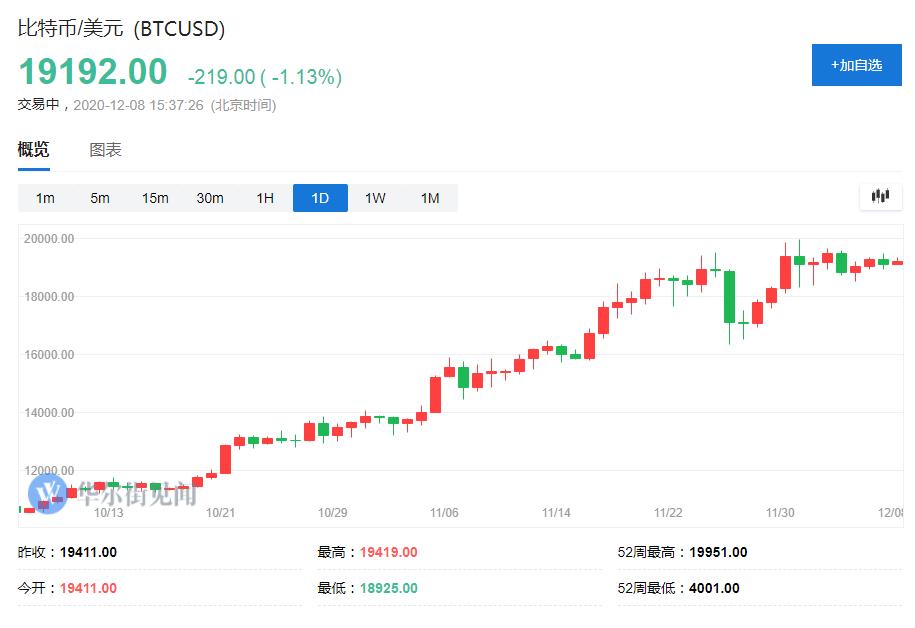
Task: Switch to the 概览 overview tab
Action: tap(33, 150)
